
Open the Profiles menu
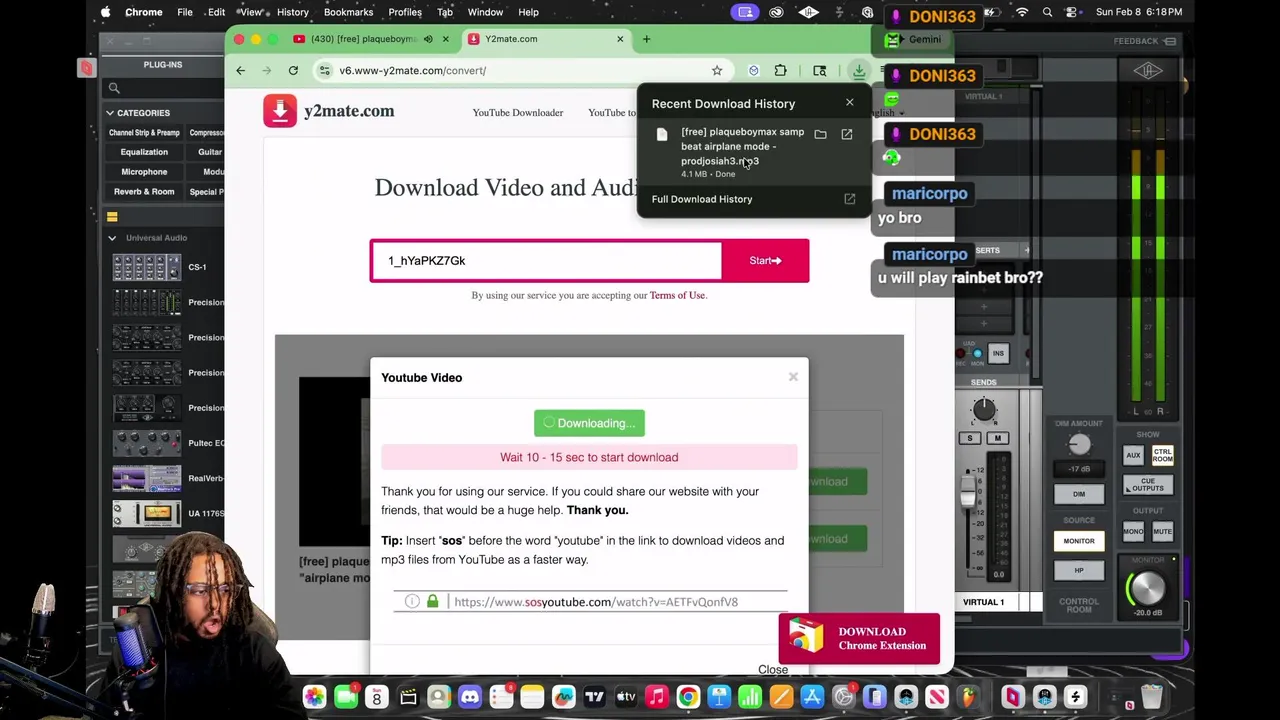405,12
